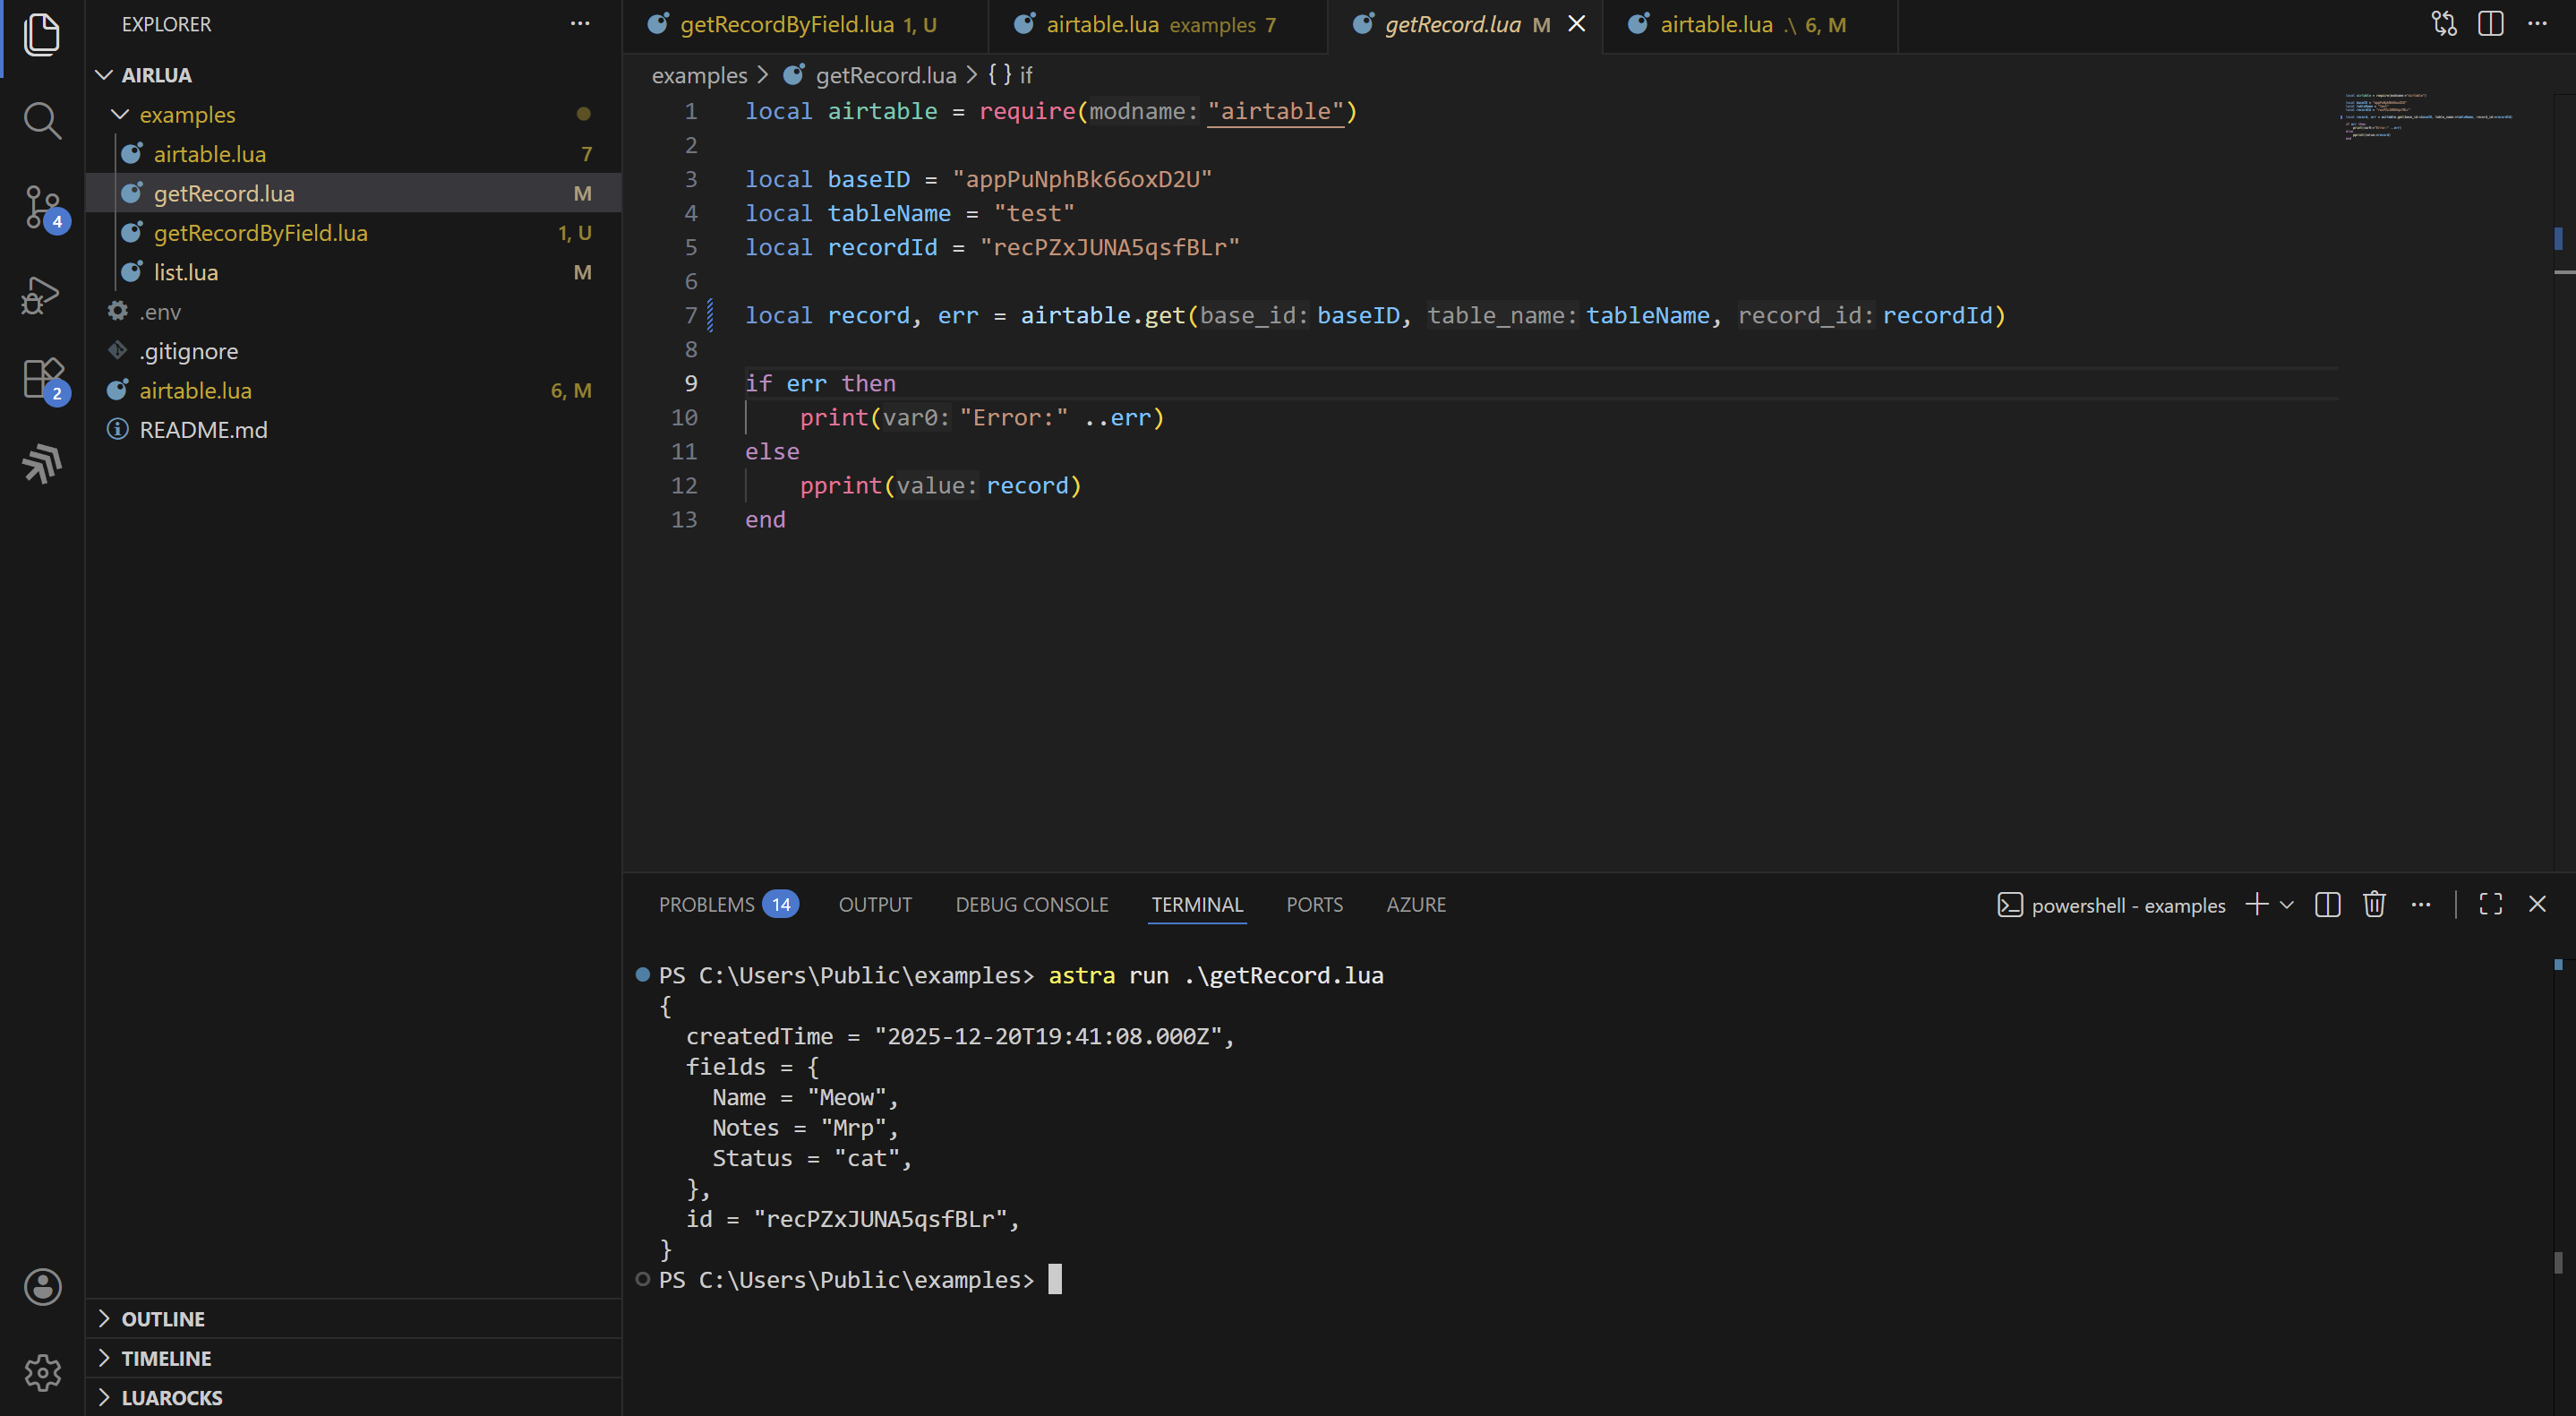Screen dimensions: 2576x1416
Task: Collapse the examples folder
Action: [x=187, y=115]
